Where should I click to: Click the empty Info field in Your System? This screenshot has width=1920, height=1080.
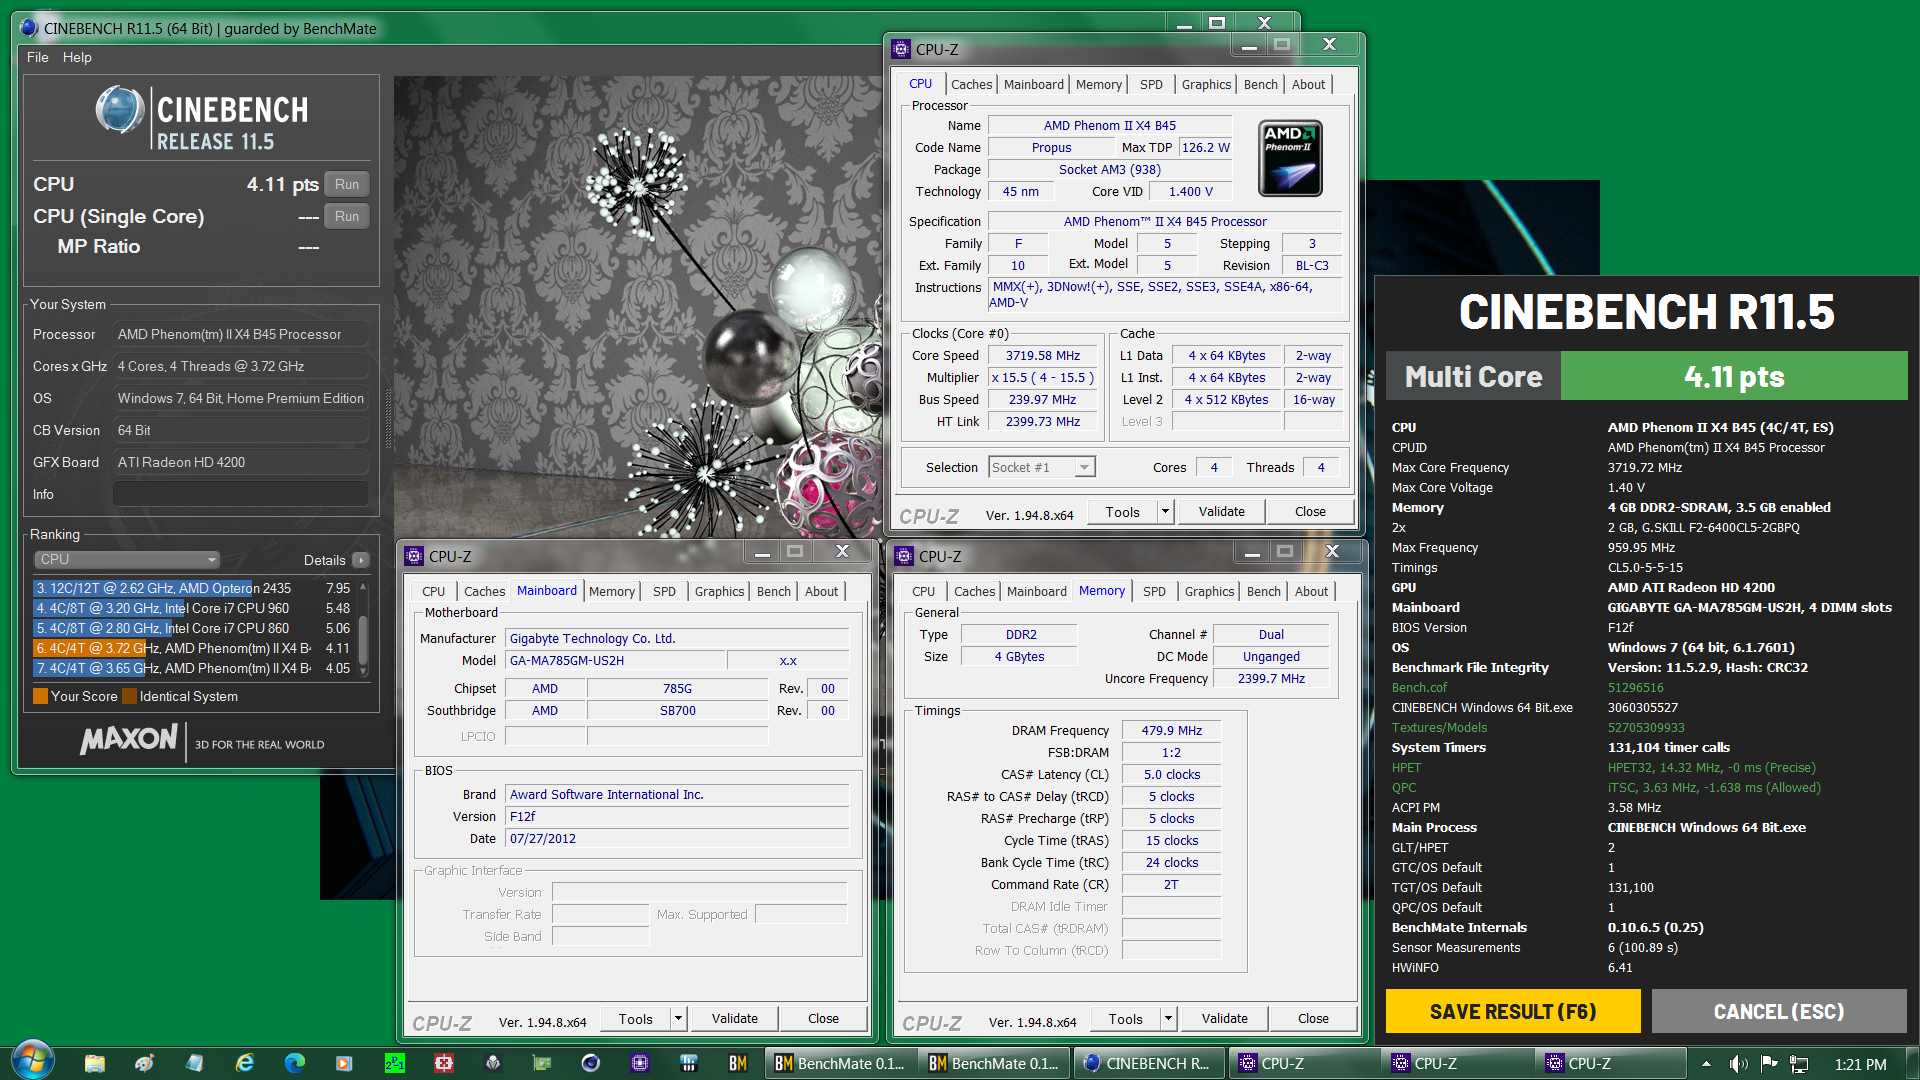point(240,494)
